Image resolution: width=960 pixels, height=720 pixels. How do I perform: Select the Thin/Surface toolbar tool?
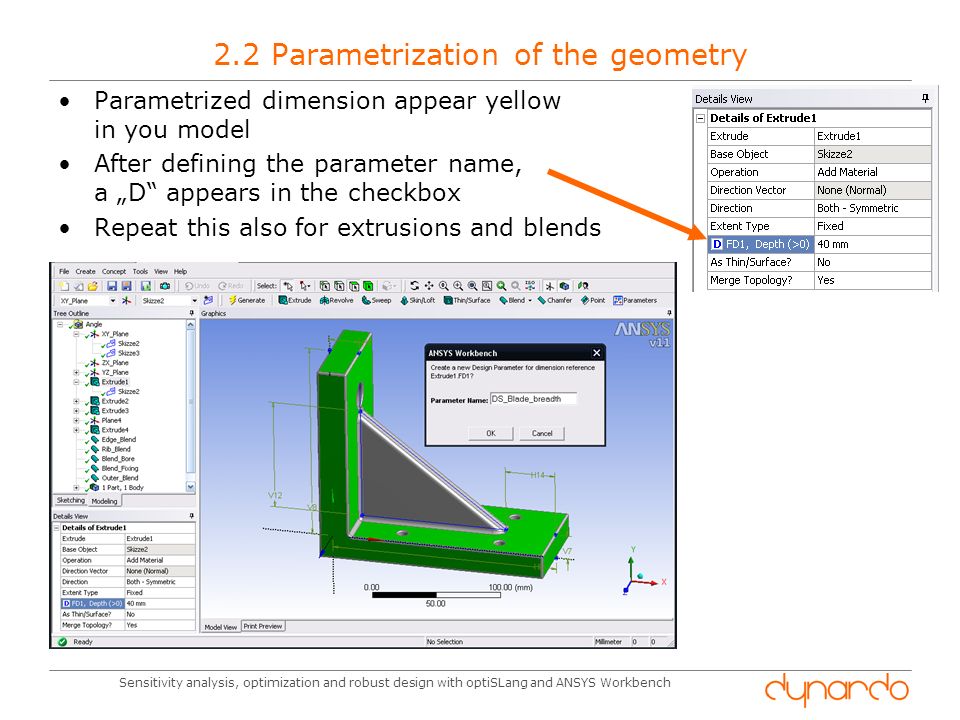pos(467,301)
